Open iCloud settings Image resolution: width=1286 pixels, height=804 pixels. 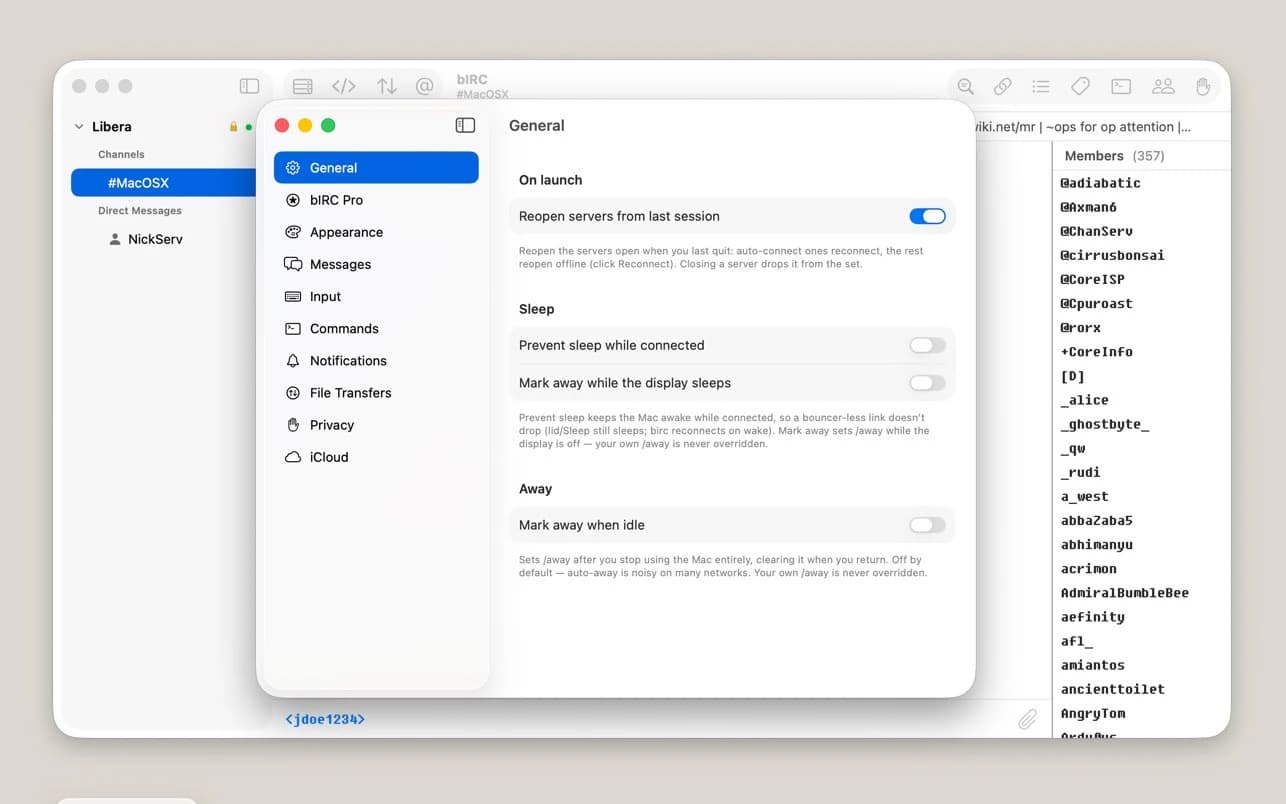point(376,457)
